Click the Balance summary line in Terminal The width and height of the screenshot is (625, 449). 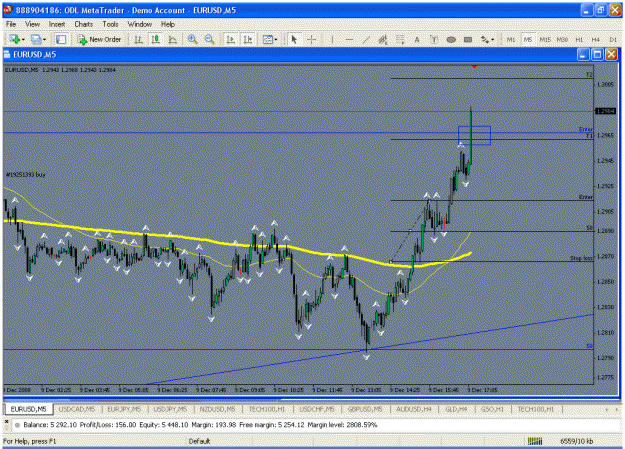200,425
